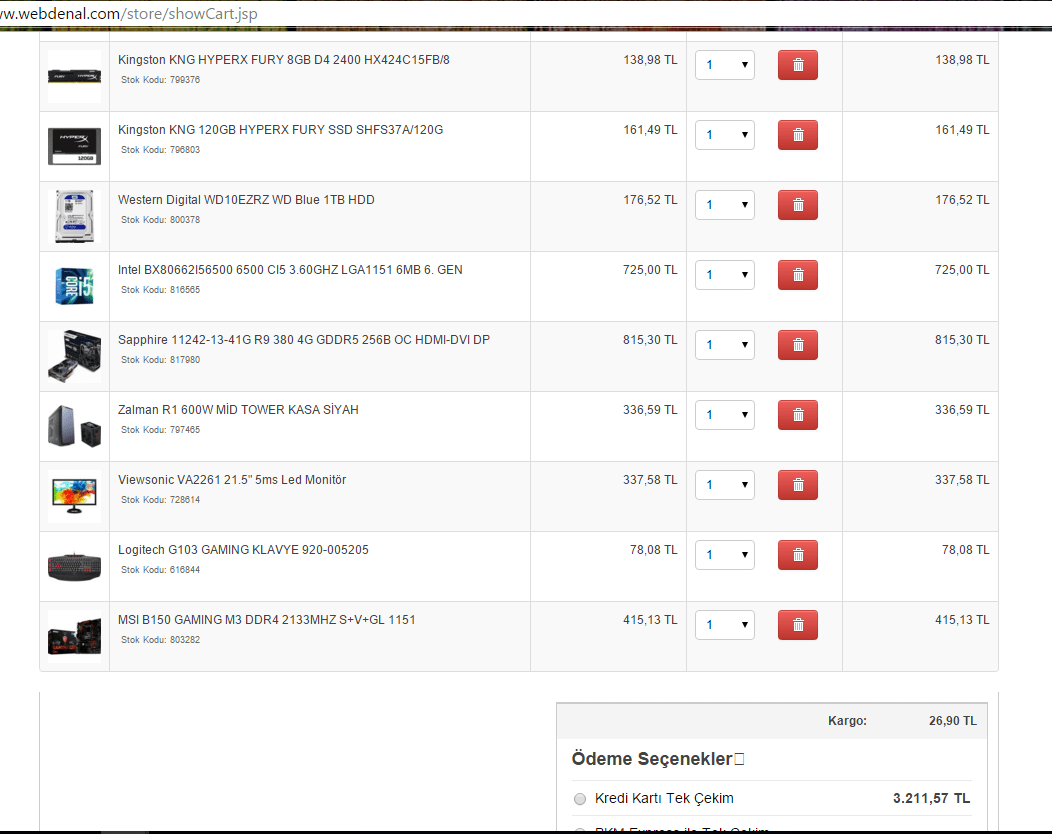View HyperX Fury SSD product thumbnail
Screen dimensions: 1052x834
point(74,146)
